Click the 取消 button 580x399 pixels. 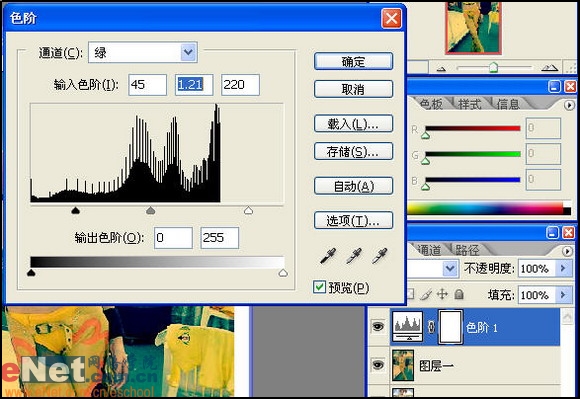353,89
